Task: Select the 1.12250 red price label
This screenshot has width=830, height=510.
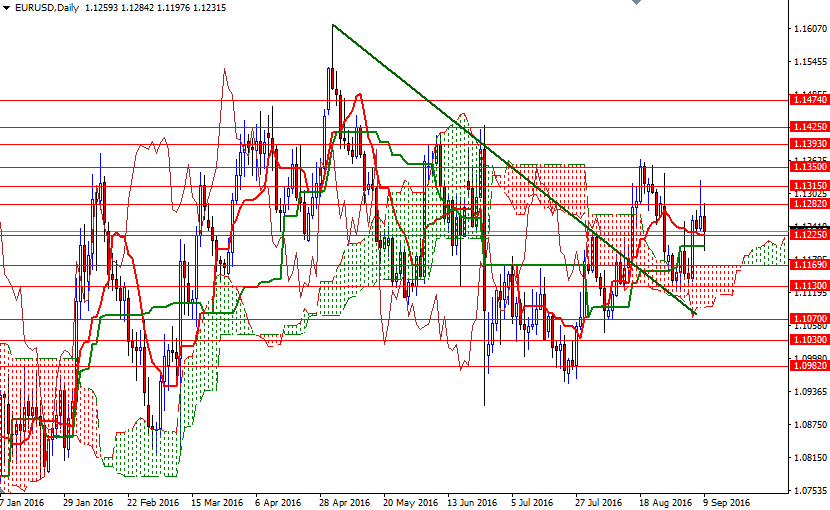Action: 808,235
